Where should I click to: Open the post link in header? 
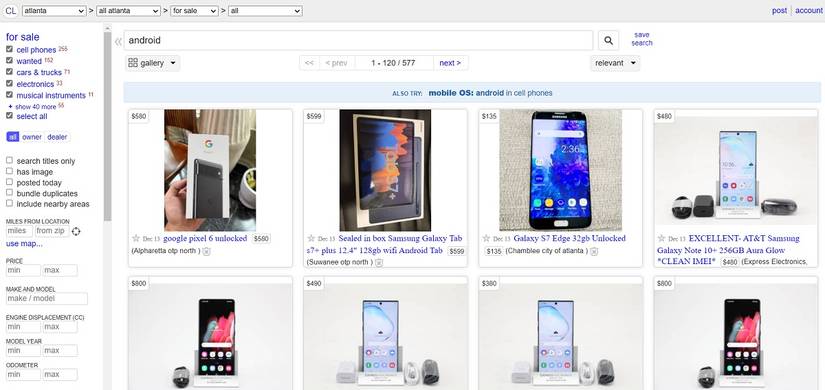pos(779,11)
